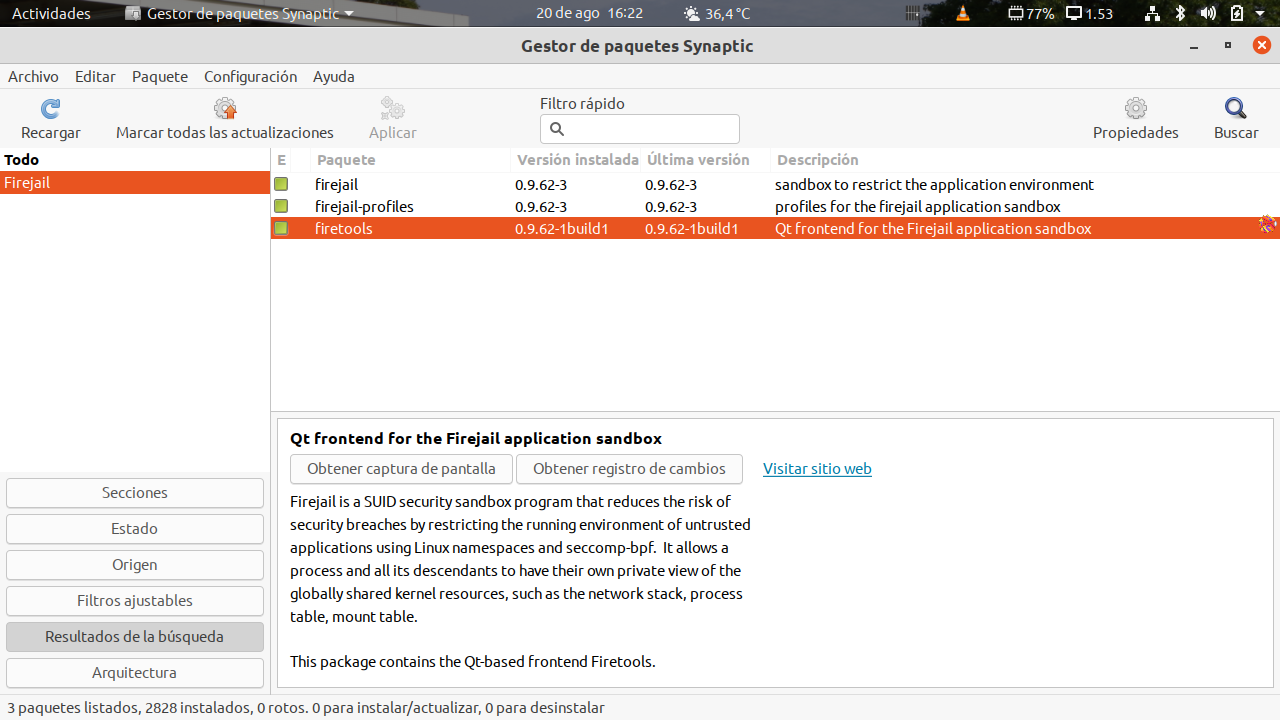Click the magnifier icon in quick filter
The height and width of the screenshot is (720, 1280).
point(558,129)
